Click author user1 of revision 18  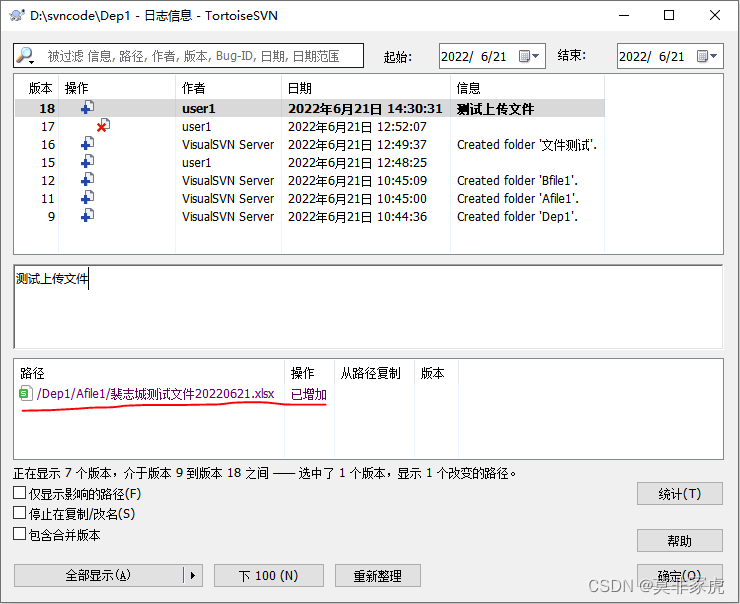tap(199, 109)
